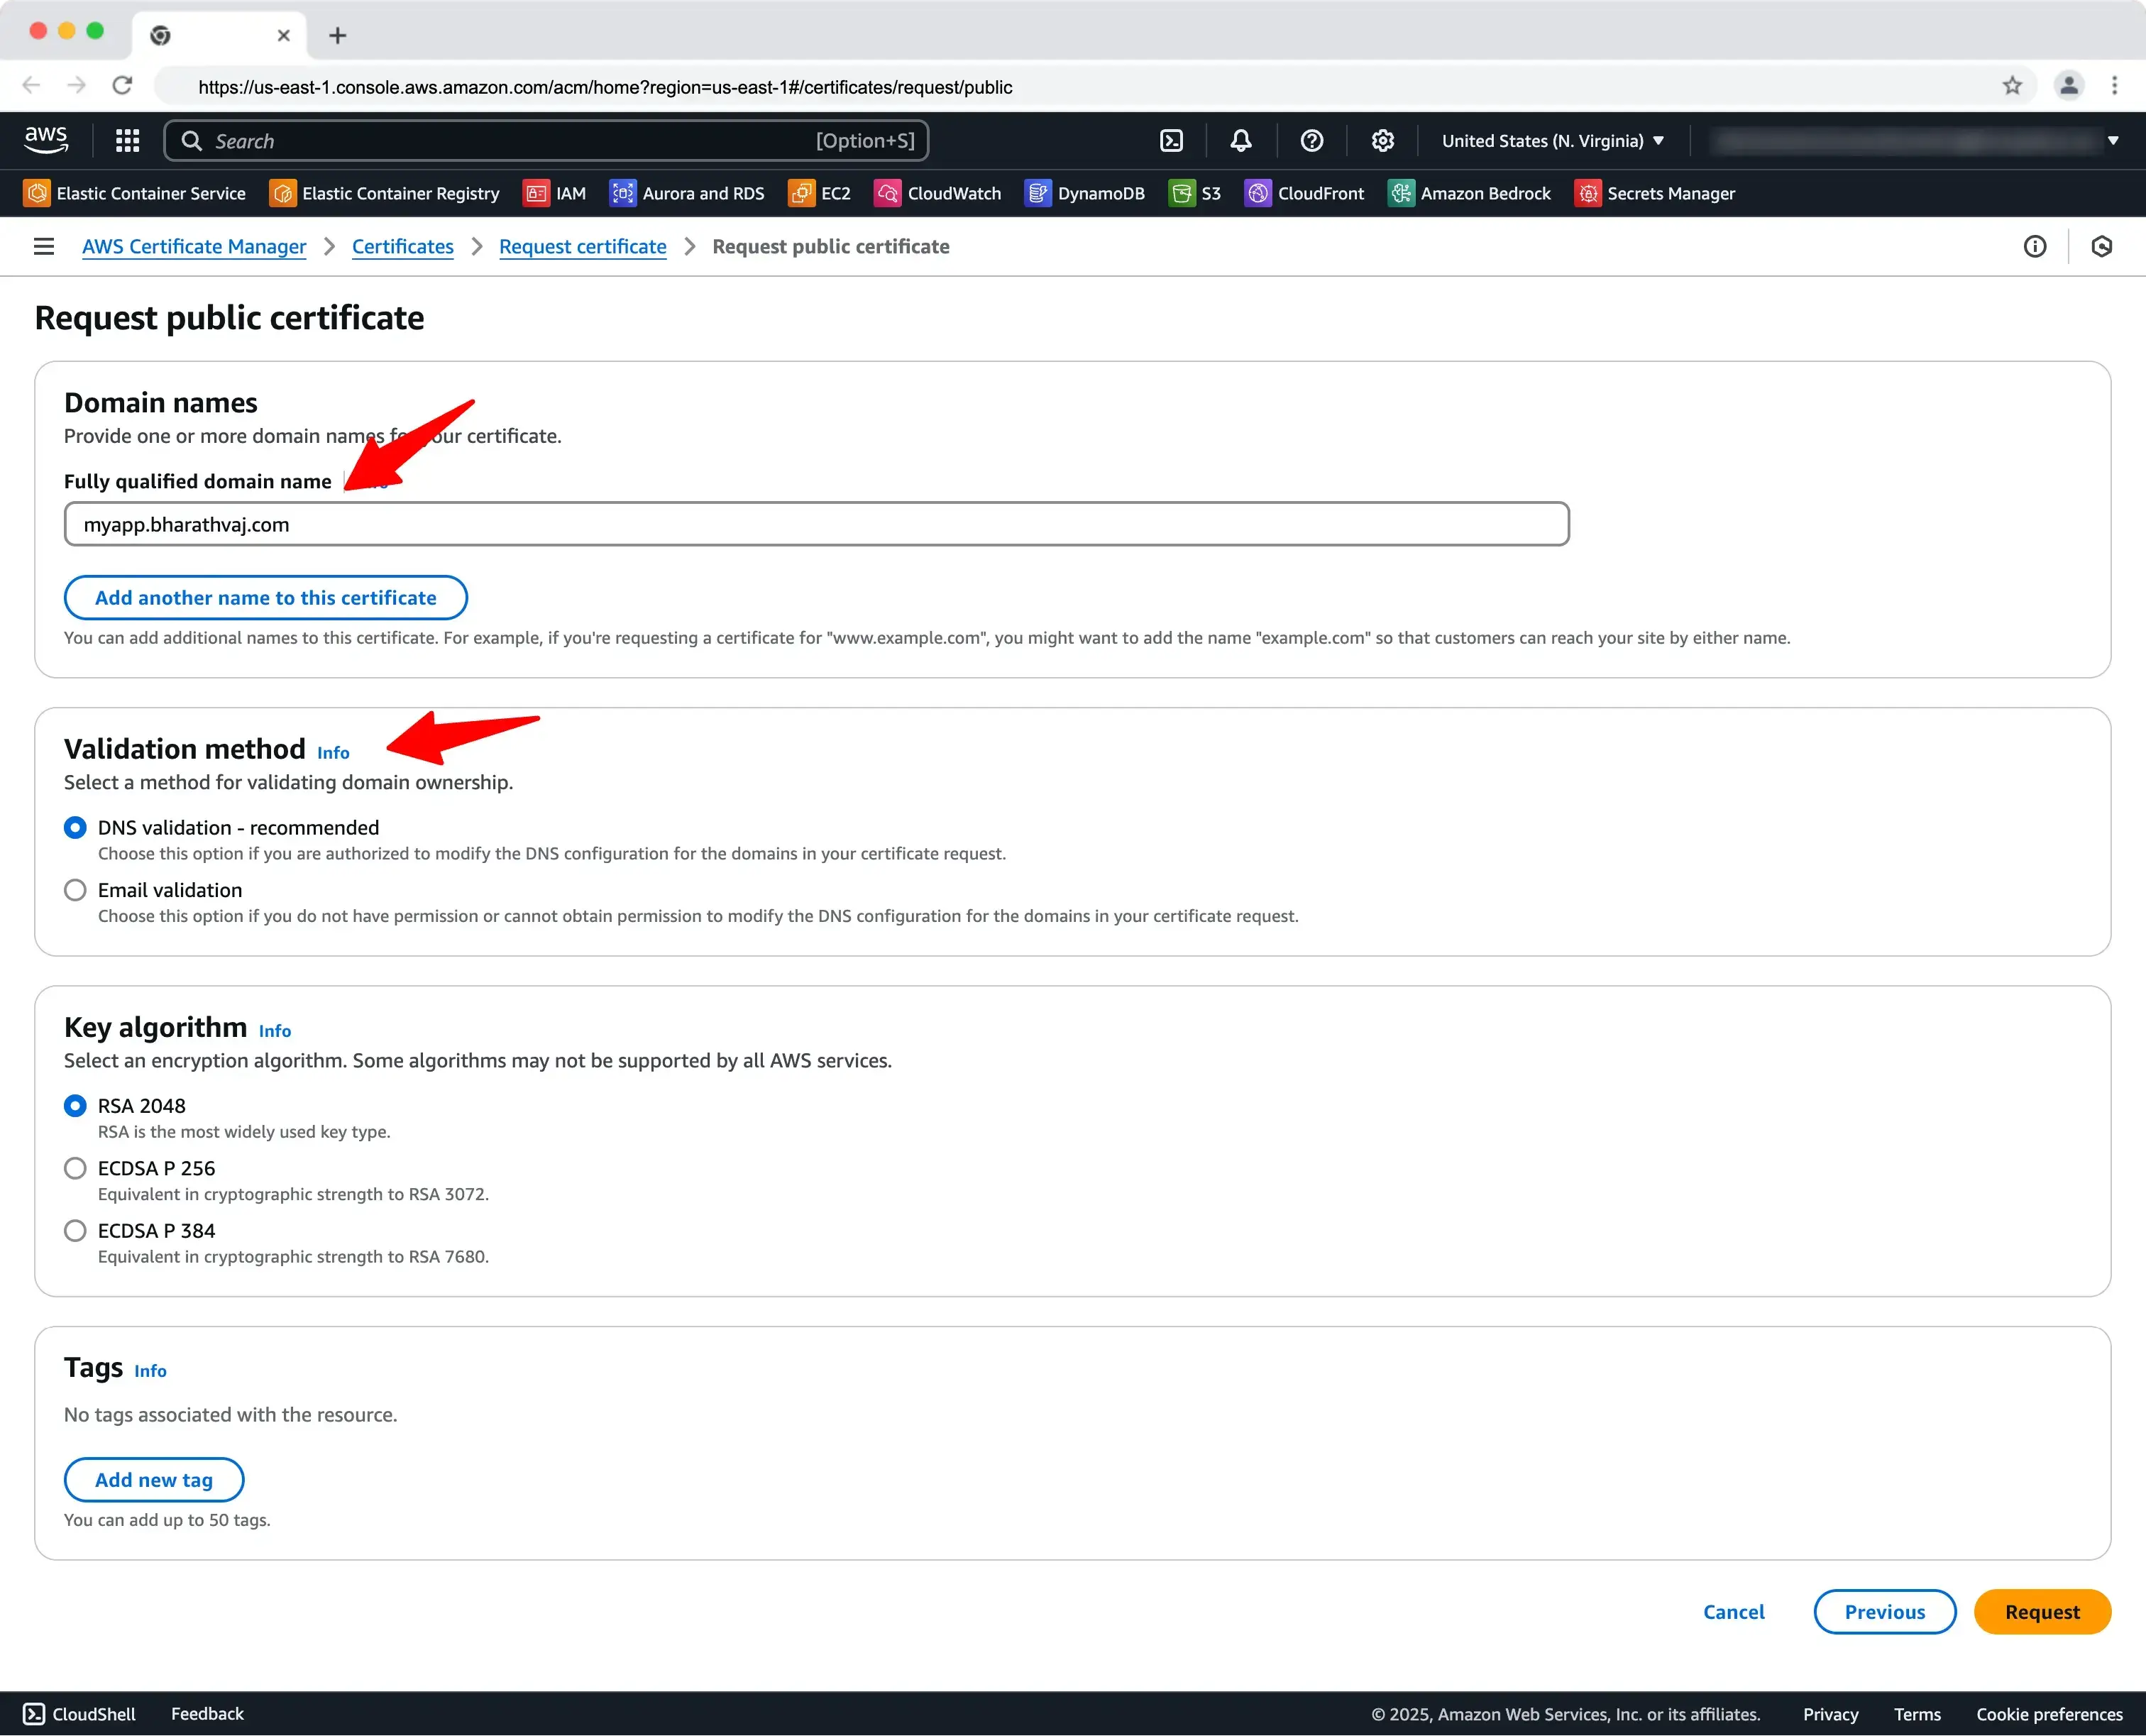
Task: Open Elastic Container Service shortcut
Action: point(134,193)
